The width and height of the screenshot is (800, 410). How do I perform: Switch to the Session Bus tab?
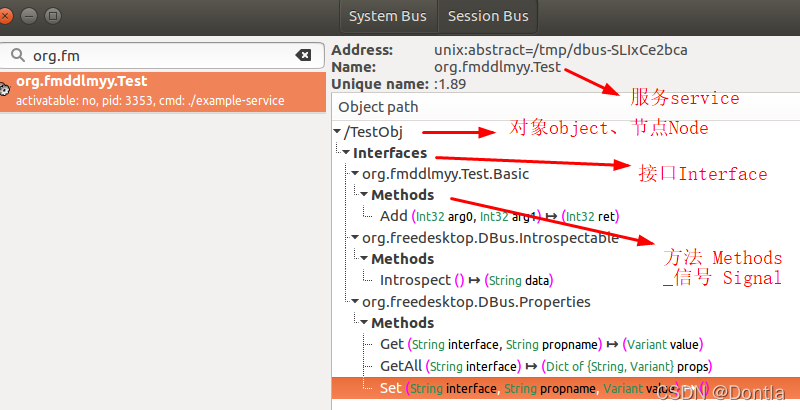pos(488,16)
